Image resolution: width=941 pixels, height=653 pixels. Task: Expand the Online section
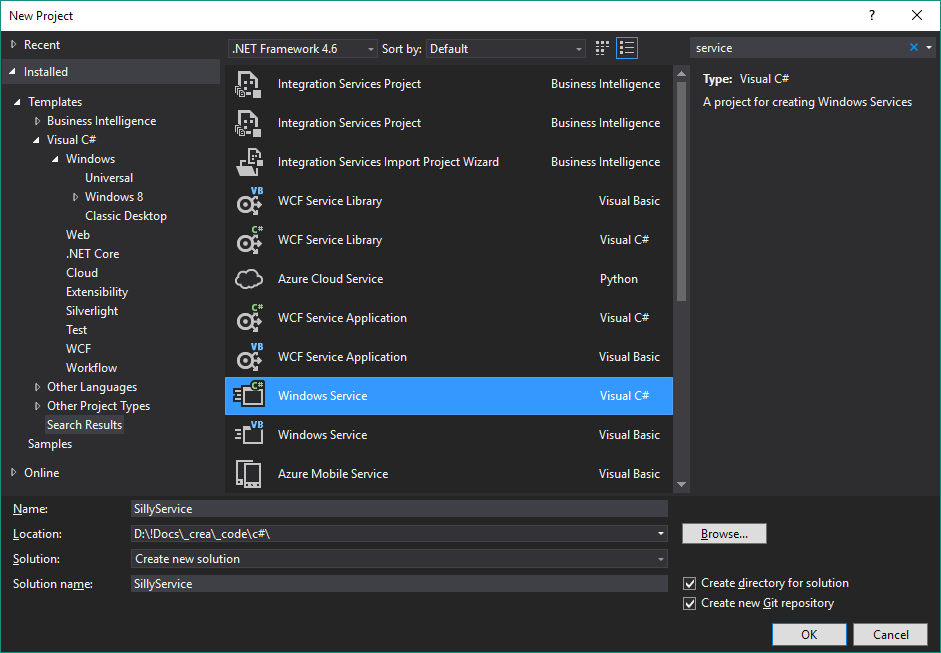click(x=13, y=472)
